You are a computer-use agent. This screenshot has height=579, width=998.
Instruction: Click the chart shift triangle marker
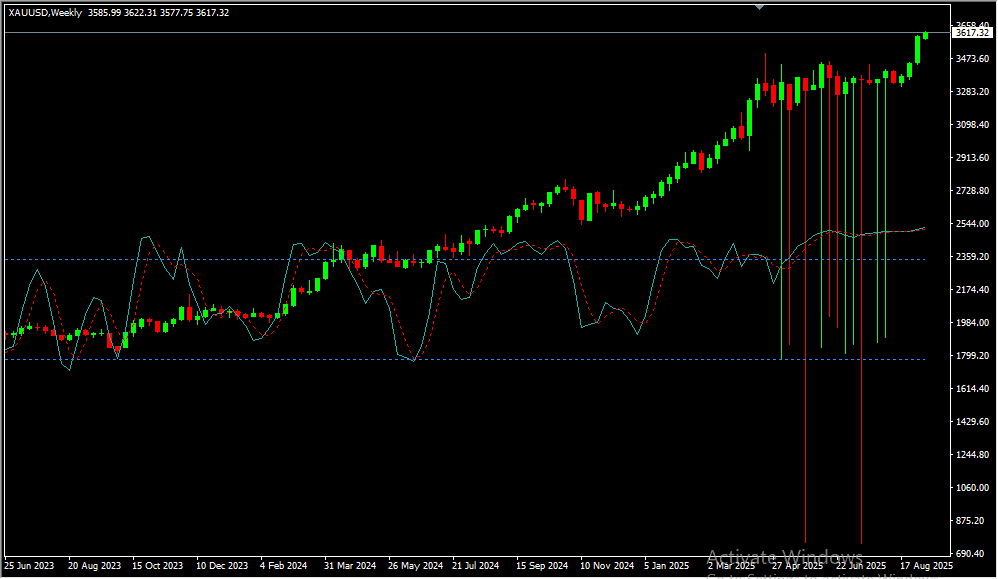coord(759,6)
